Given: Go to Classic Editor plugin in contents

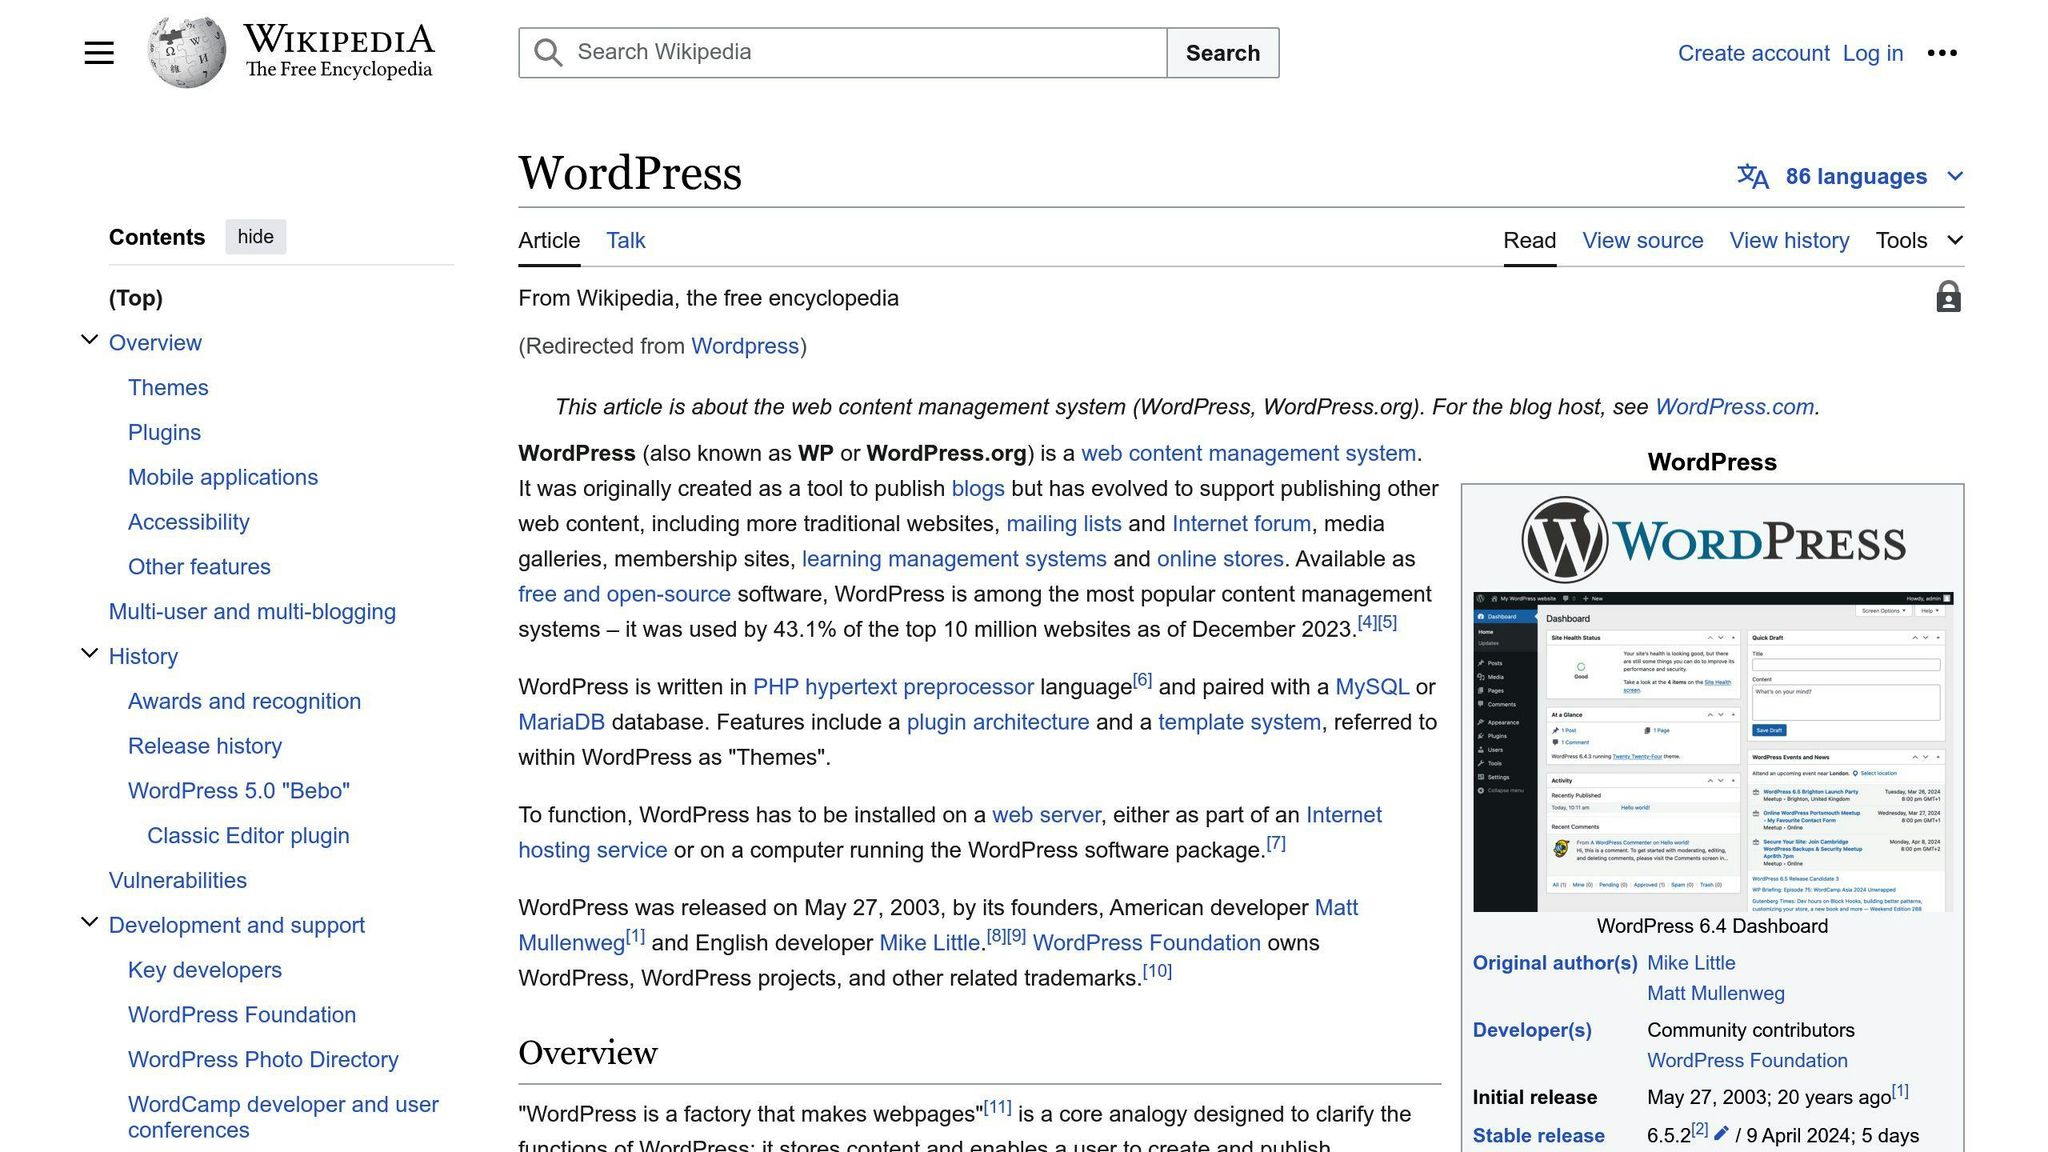Looking at the screenshot, I should pos(248,836).
